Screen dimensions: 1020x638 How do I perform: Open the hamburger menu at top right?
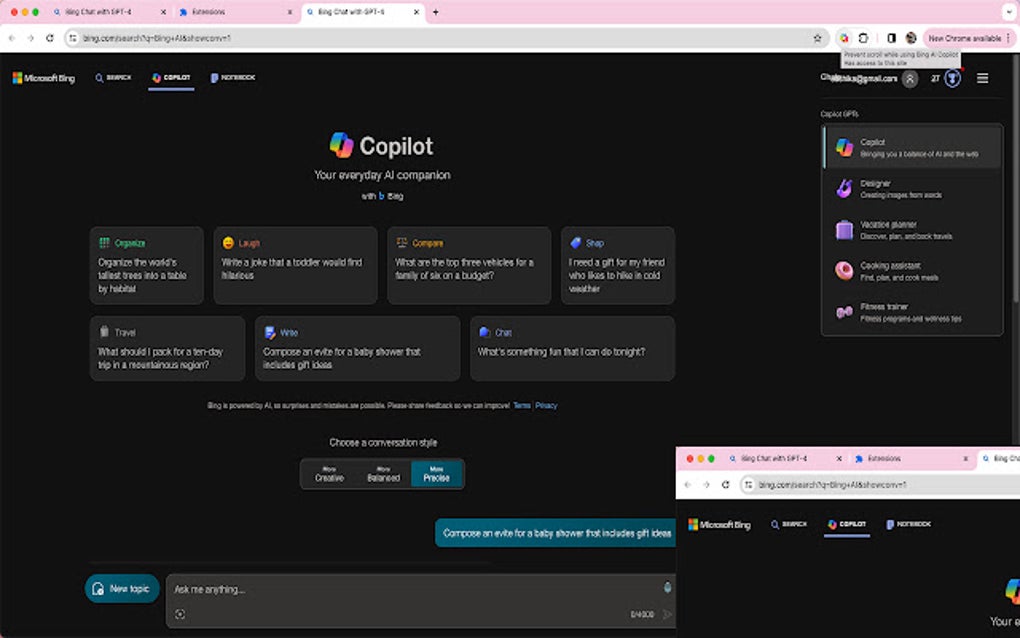(x=982, y=78)
